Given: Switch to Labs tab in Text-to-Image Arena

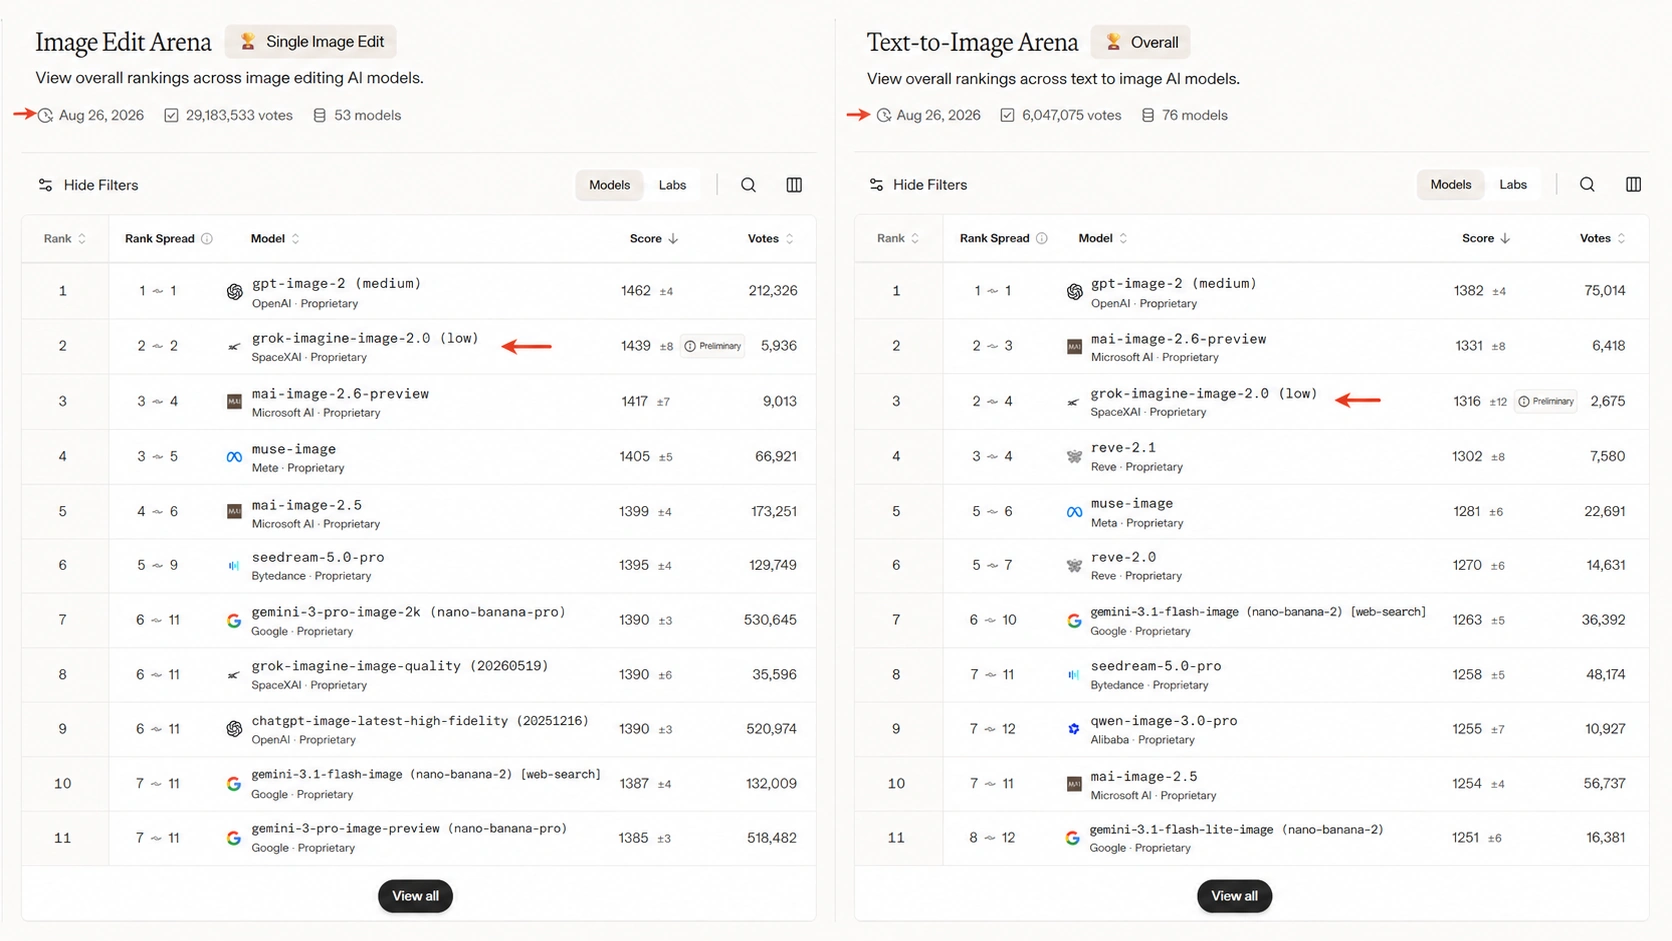Looking at the screenshot, I should pos(1513,184).
